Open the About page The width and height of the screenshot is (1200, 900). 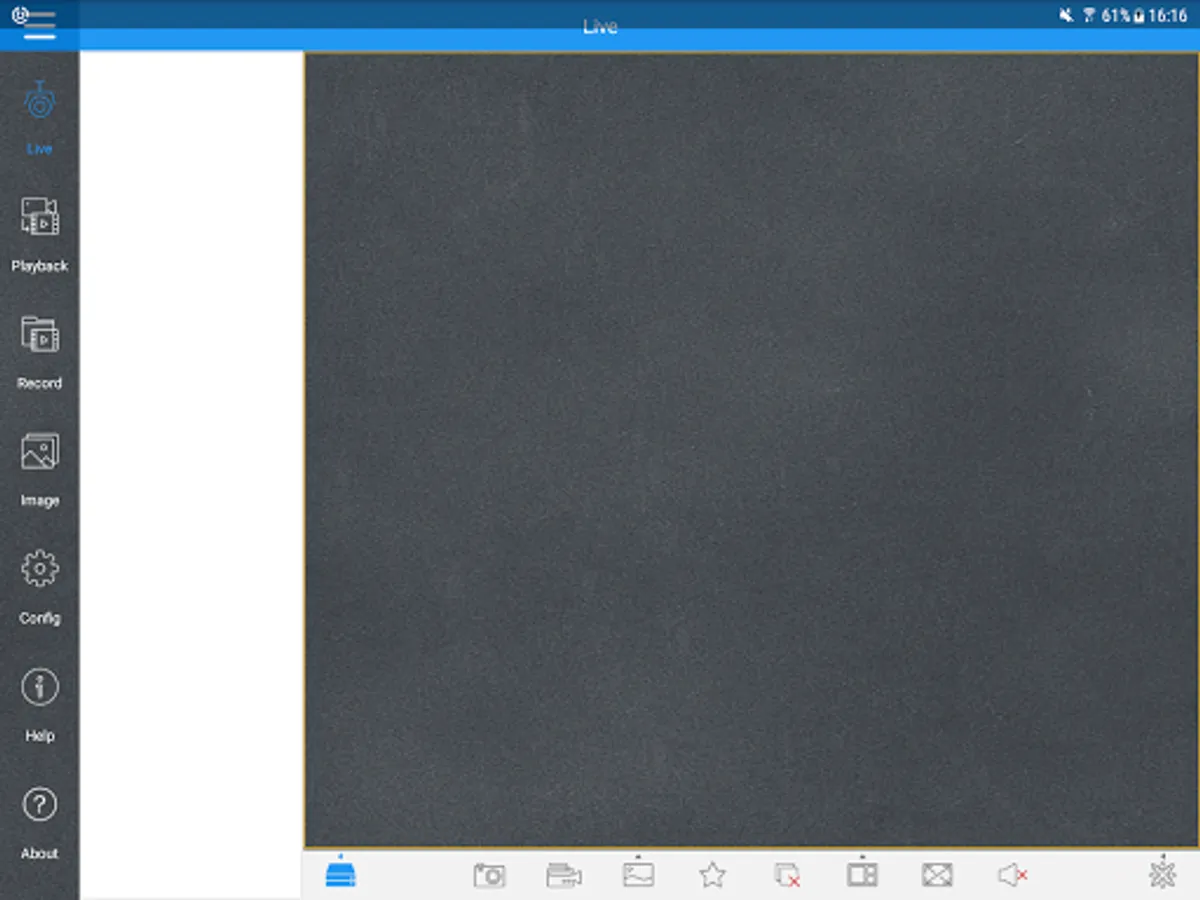[40, 822]
